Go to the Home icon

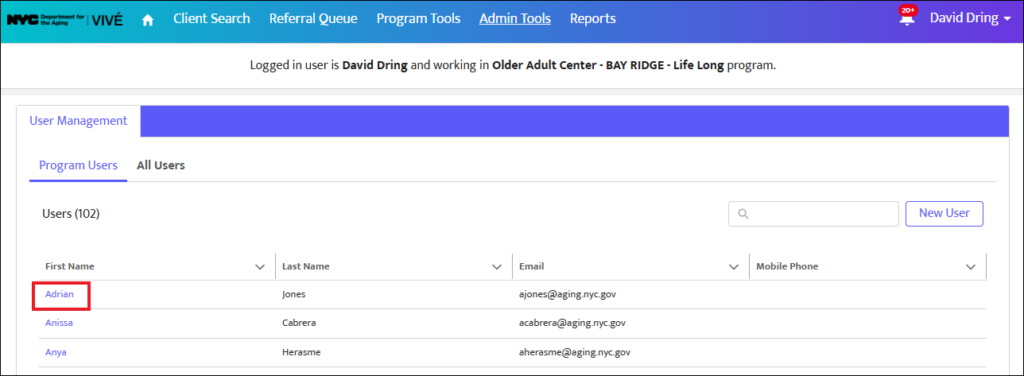pyautogui.click(x=148, y=20)
